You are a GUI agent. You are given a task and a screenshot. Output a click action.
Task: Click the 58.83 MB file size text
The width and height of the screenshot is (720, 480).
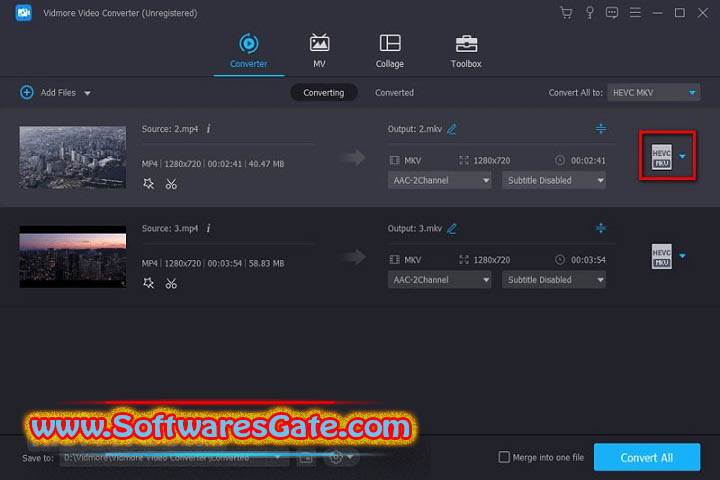pyautogui.click(x=266, y=263)
